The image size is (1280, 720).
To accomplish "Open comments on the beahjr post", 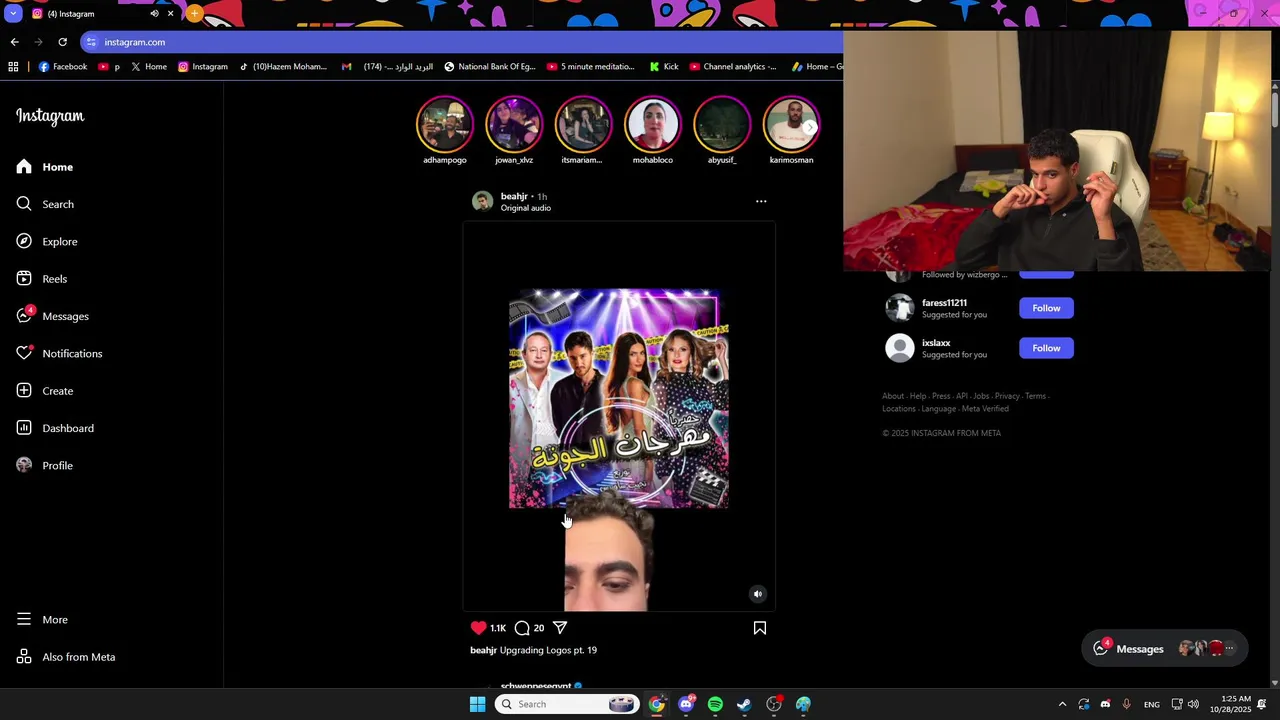I will coord(522,628).
